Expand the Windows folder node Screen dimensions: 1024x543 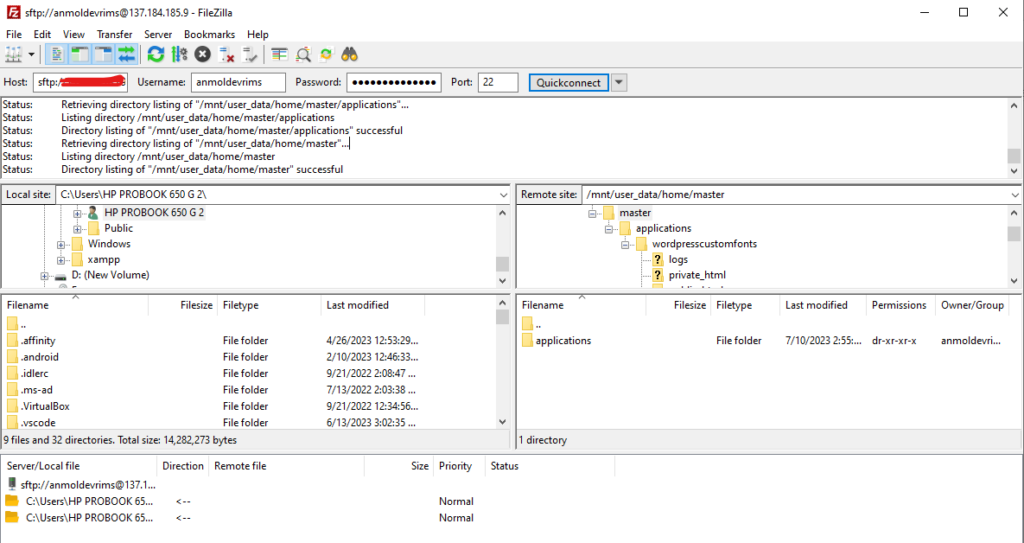click(61, 244)
